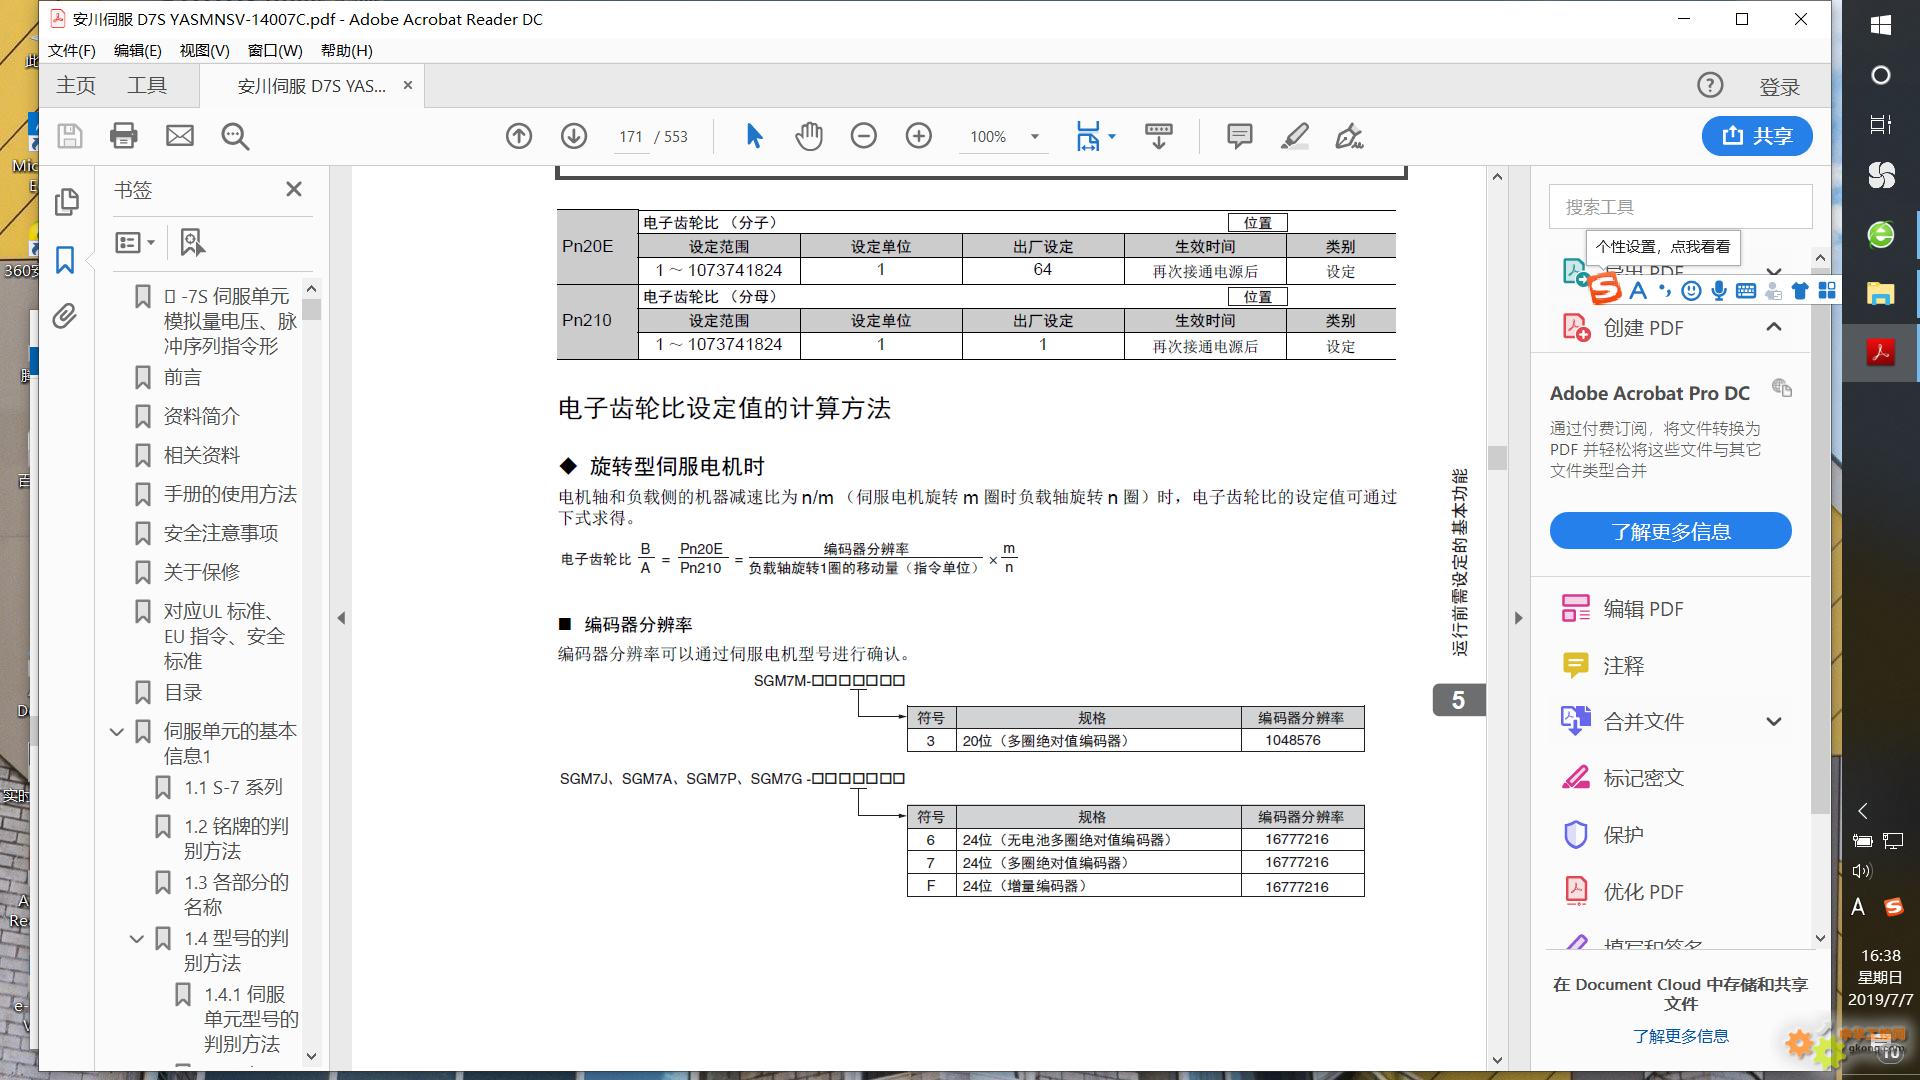Open the 帮助(H) menu
This screenshot has height=1080, width=1920.
point(347,50)
